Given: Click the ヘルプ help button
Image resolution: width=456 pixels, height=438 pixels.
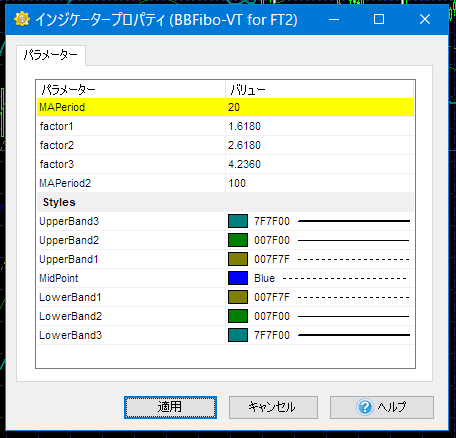Looking at the screenshot, I should (382, 407).
